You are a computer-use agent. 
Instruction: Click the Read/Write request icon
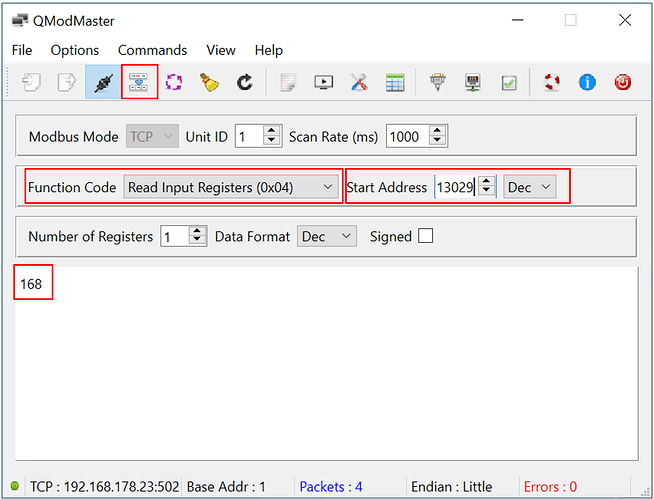coord(139,82)
